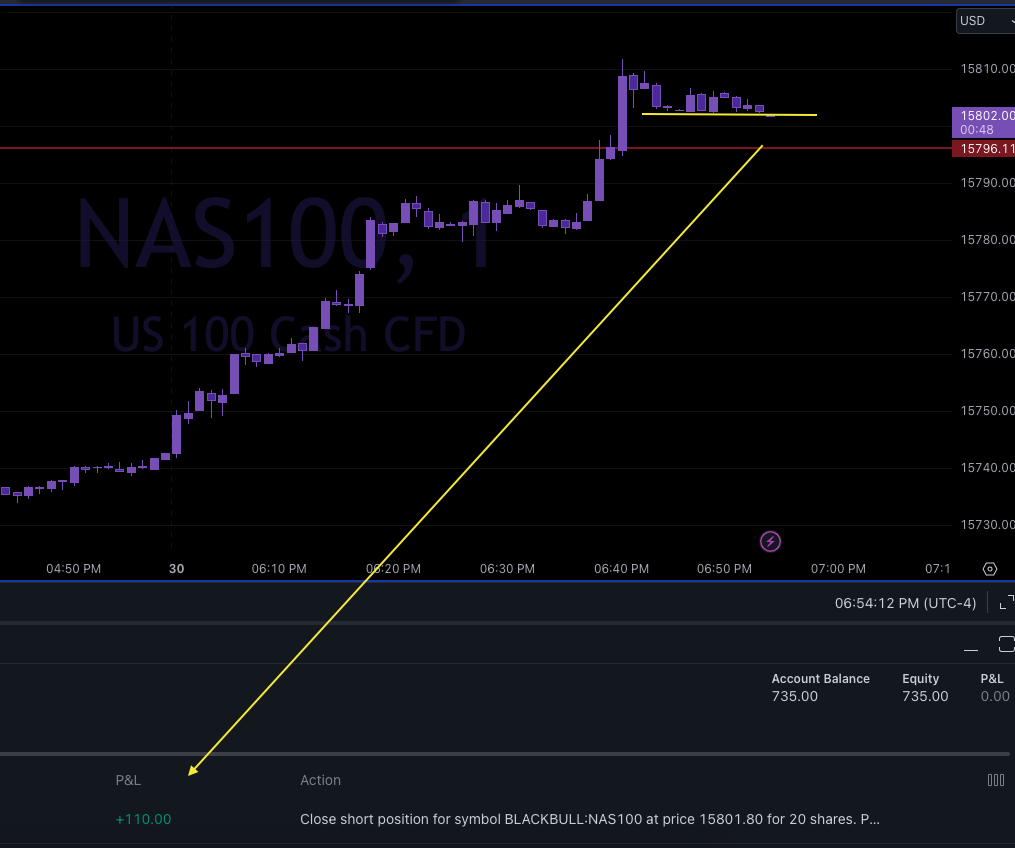Viewport: 1015px width, 848px height.
Task: Click the 06:54:12 PM (UTC-4) timezone button
Action: (x=905, y=603)
